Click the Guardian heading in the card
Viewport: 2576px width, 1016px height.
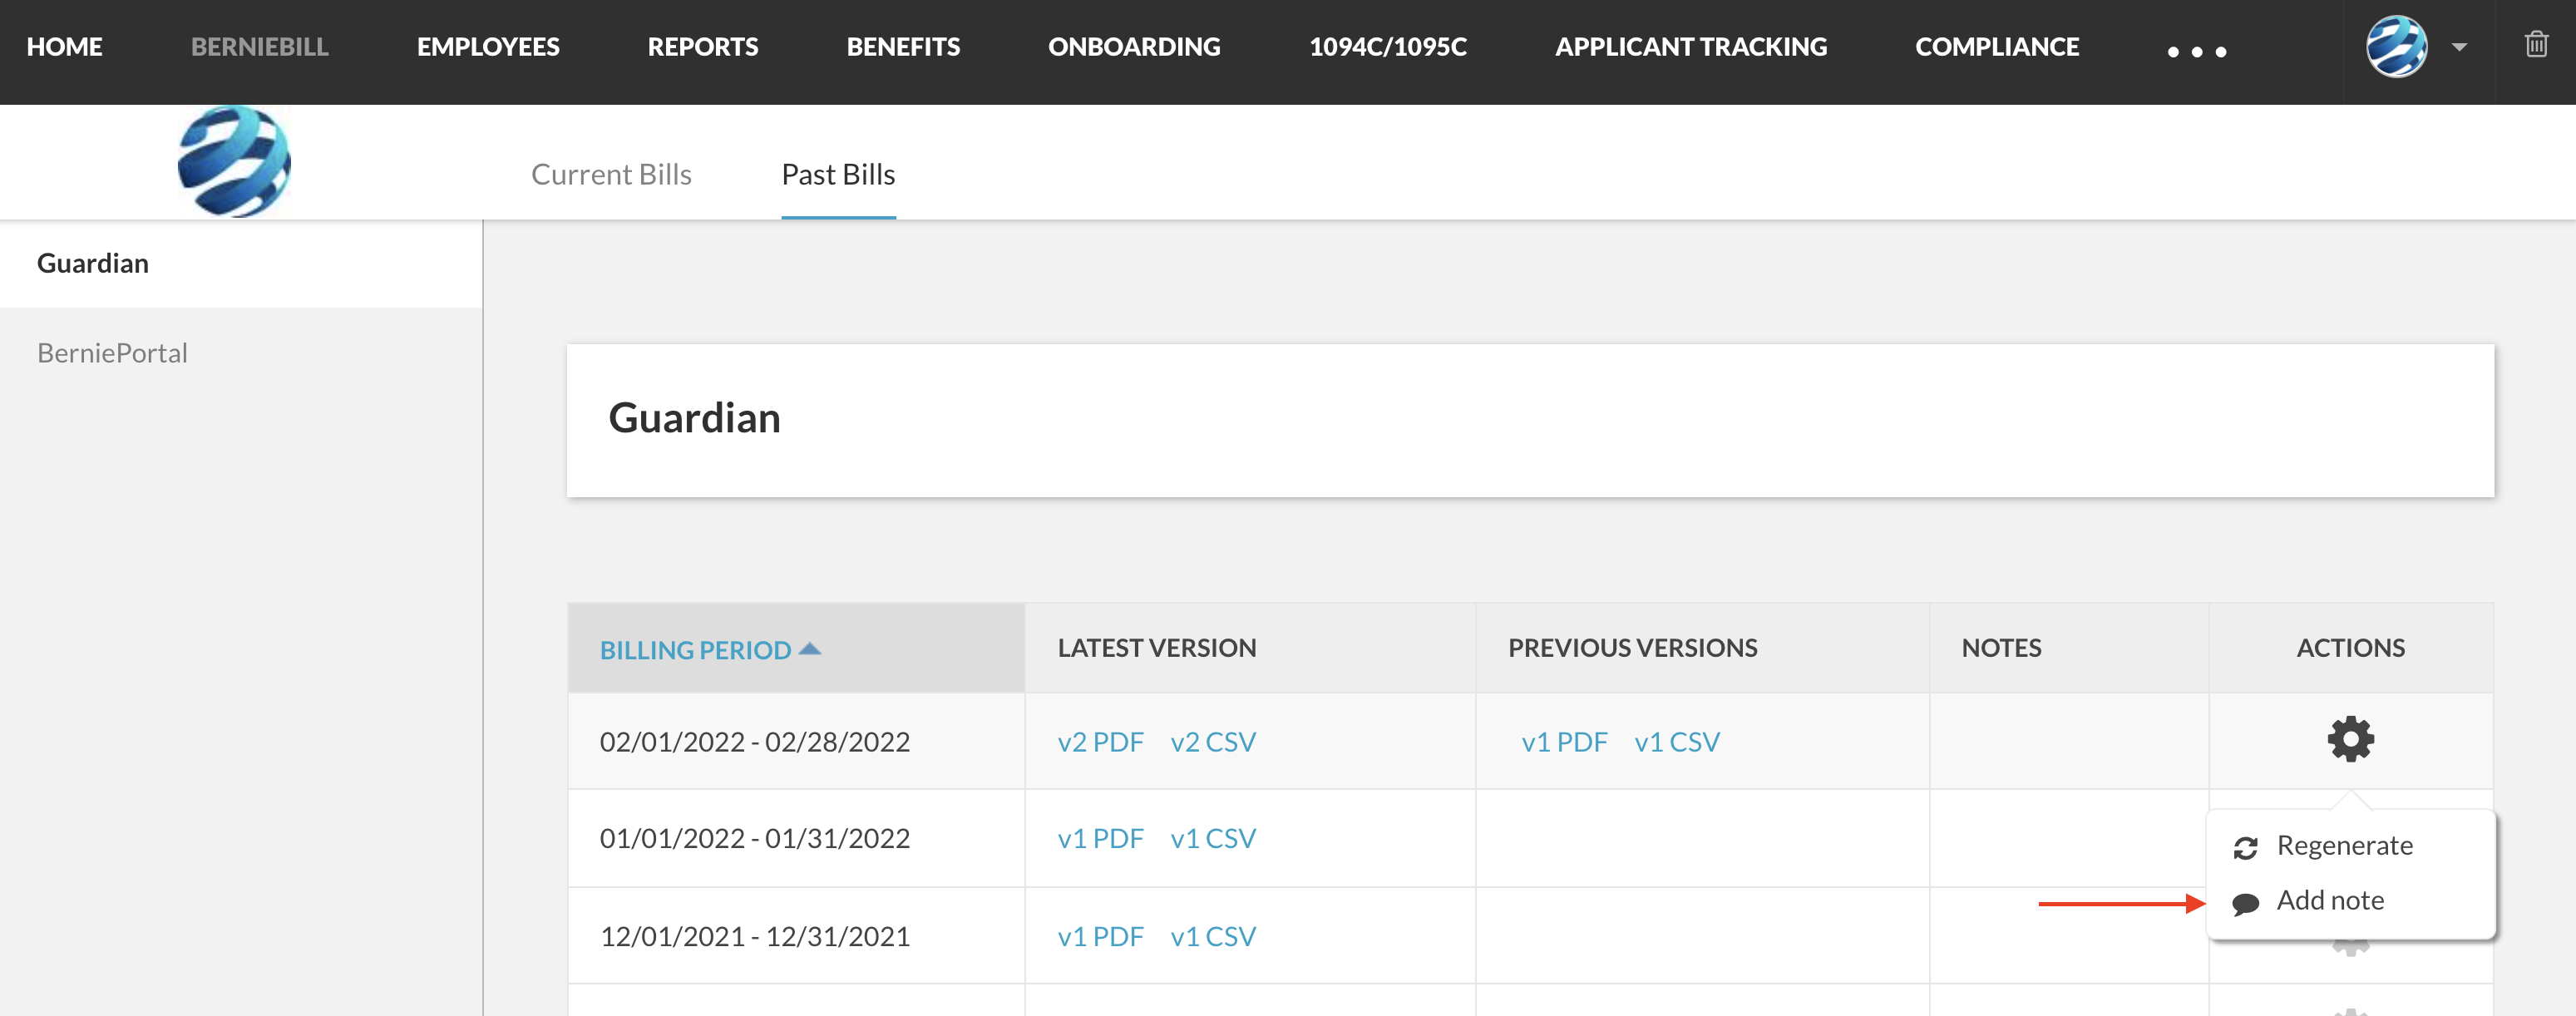(694, 418)
